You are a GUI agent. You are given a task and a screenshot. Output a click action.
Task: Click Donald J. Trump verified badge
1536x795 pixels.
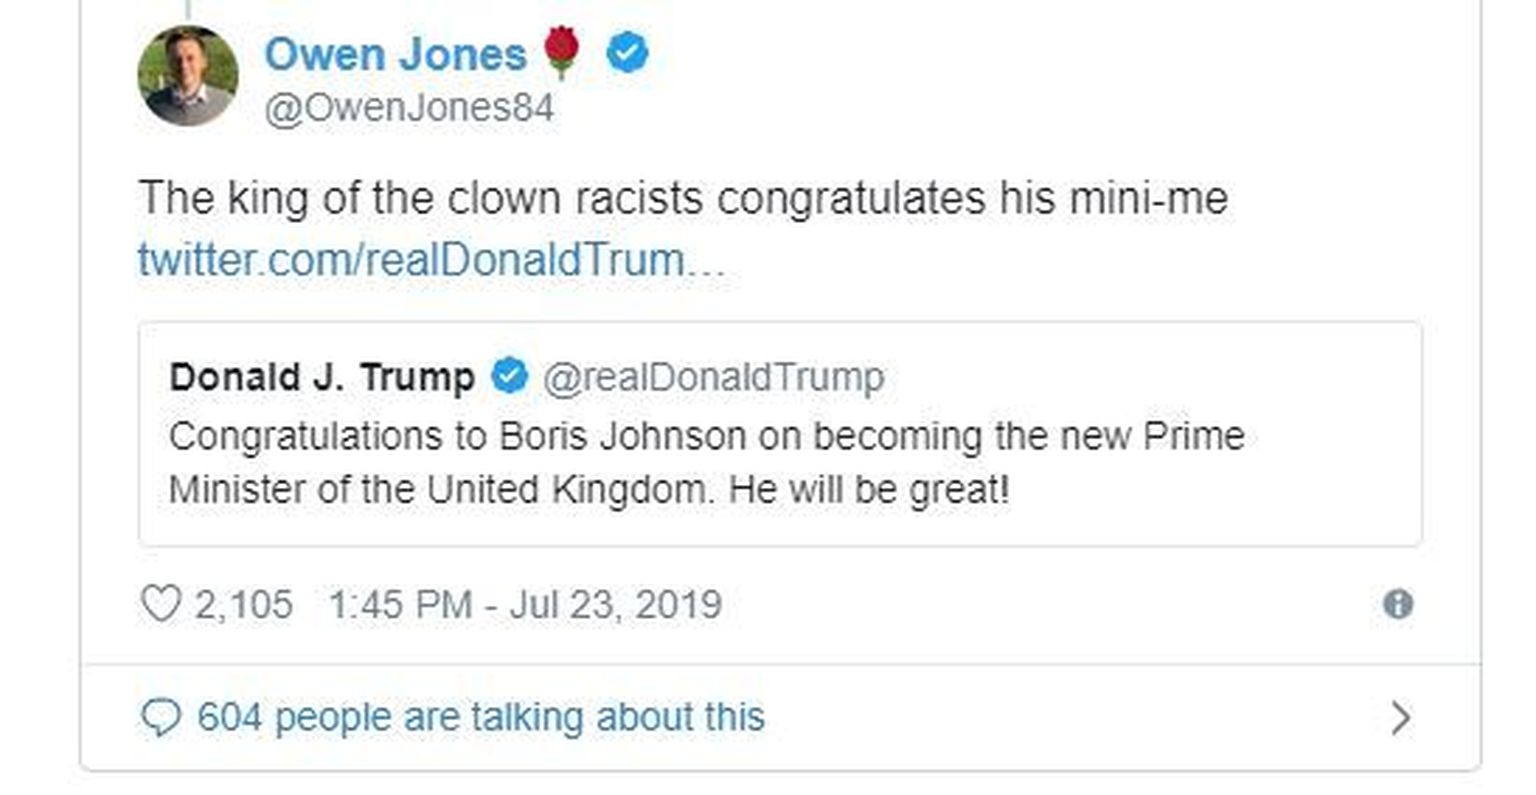509,377
